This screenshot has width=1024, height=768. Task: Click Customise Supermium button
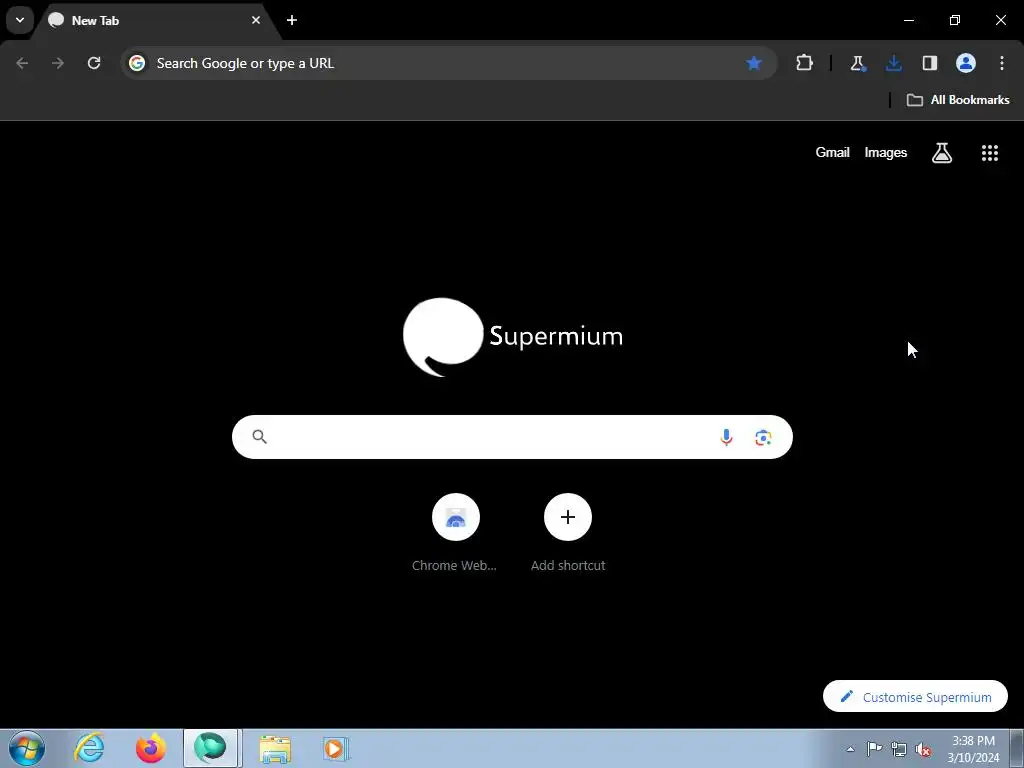pyautogui.click(x=915, y=696)
